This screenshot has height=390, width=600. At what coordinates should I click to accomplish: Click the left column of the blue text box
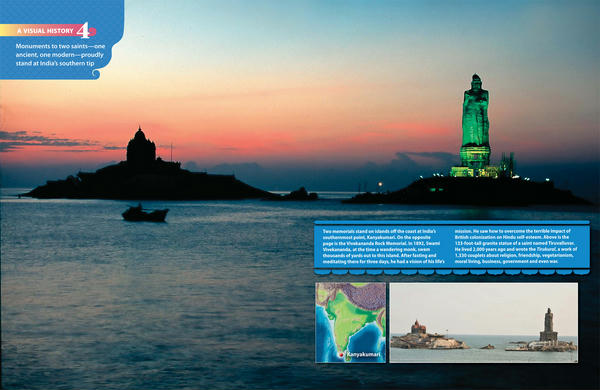(383, 247)
